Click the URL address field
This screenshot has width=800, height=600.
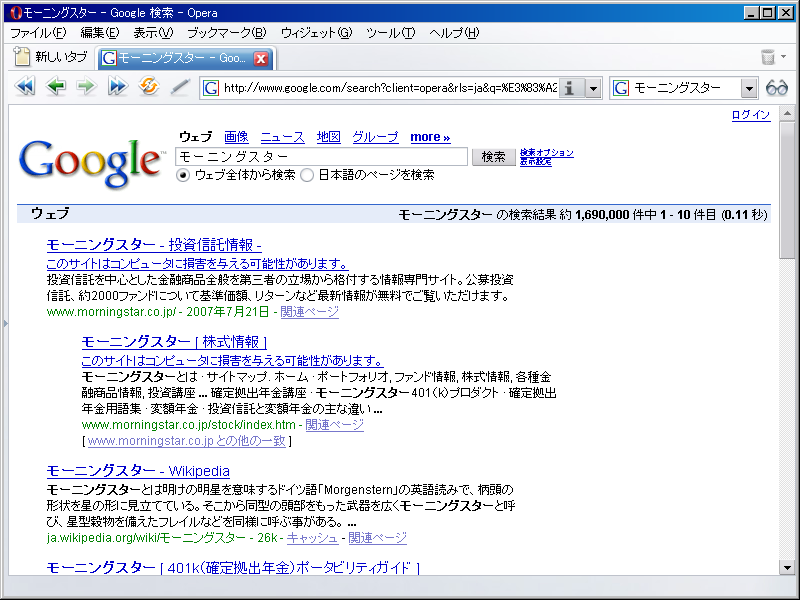(390, 88)
